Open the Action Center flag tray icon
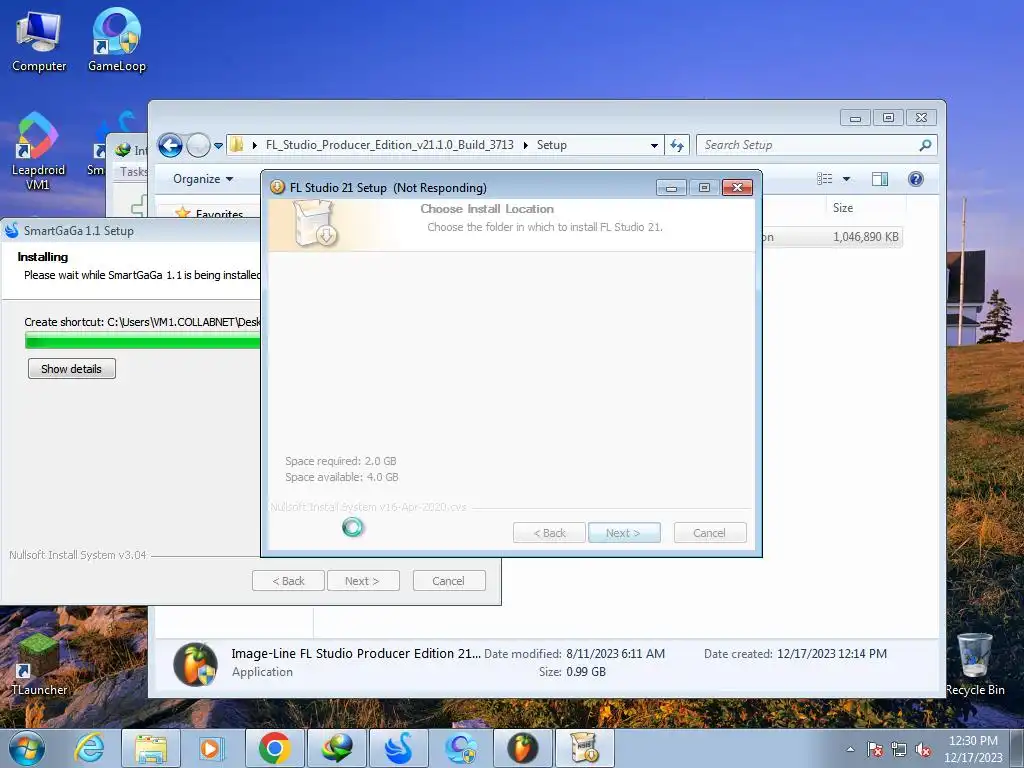 (x=875, y=750)
